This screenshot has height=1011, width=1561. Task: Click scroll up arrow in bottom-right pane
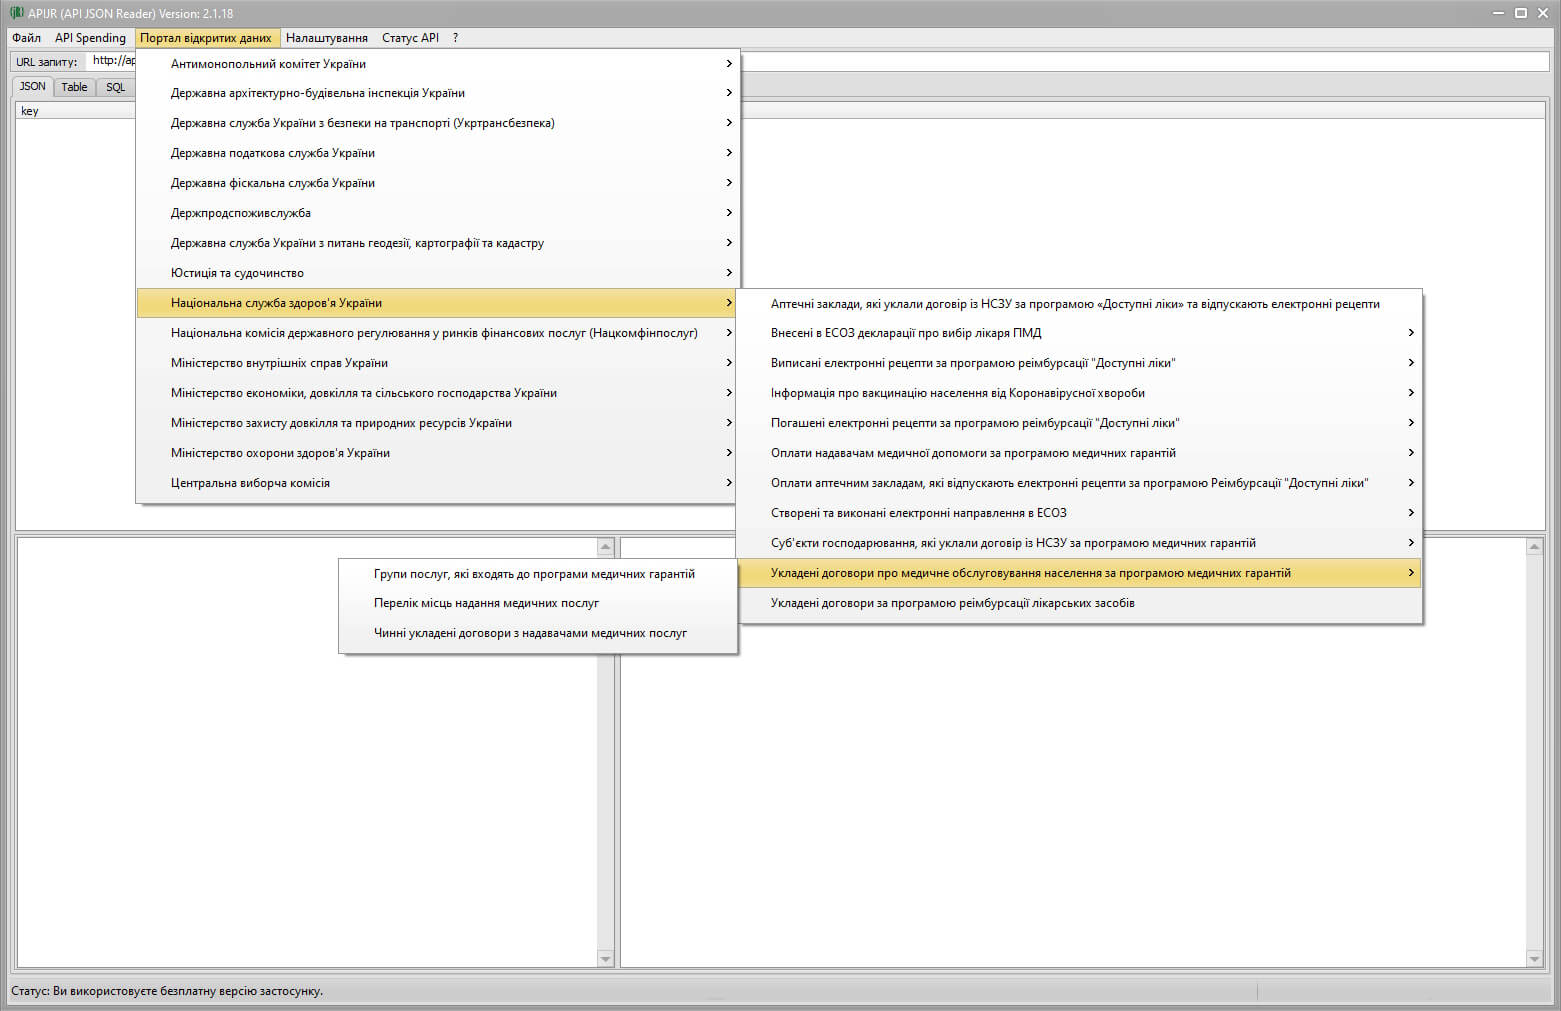[1534, 547]
